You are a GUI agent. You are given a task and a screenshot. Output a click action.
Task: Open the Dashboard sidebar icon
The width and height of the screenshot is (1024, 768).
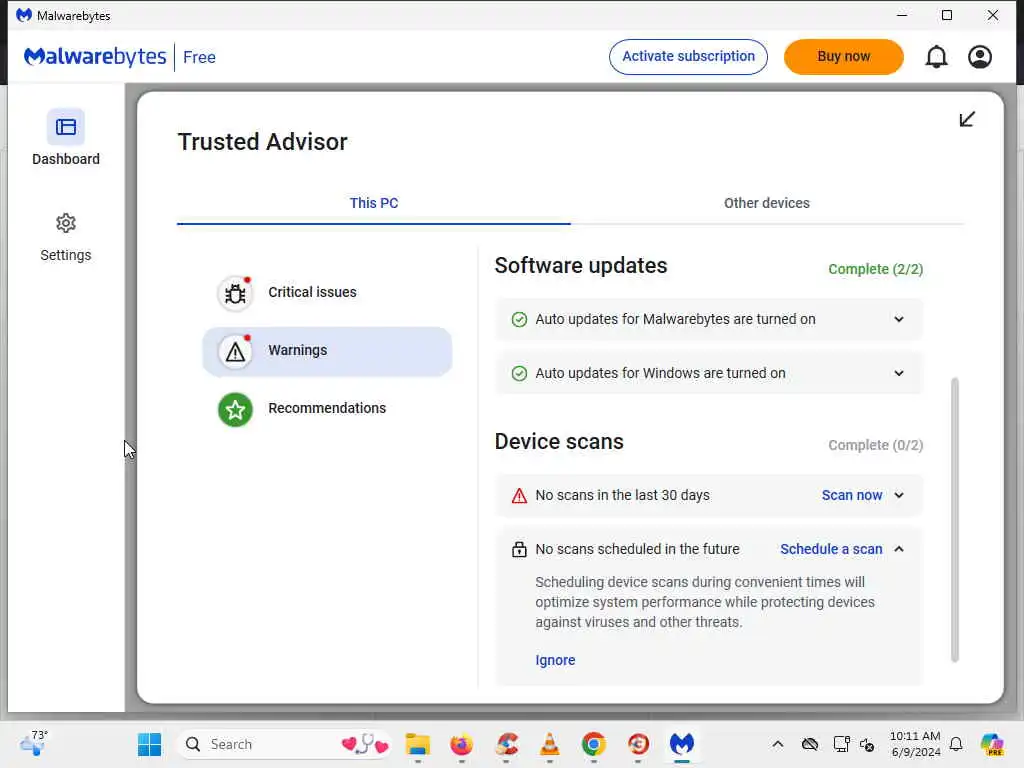point(65,127)
